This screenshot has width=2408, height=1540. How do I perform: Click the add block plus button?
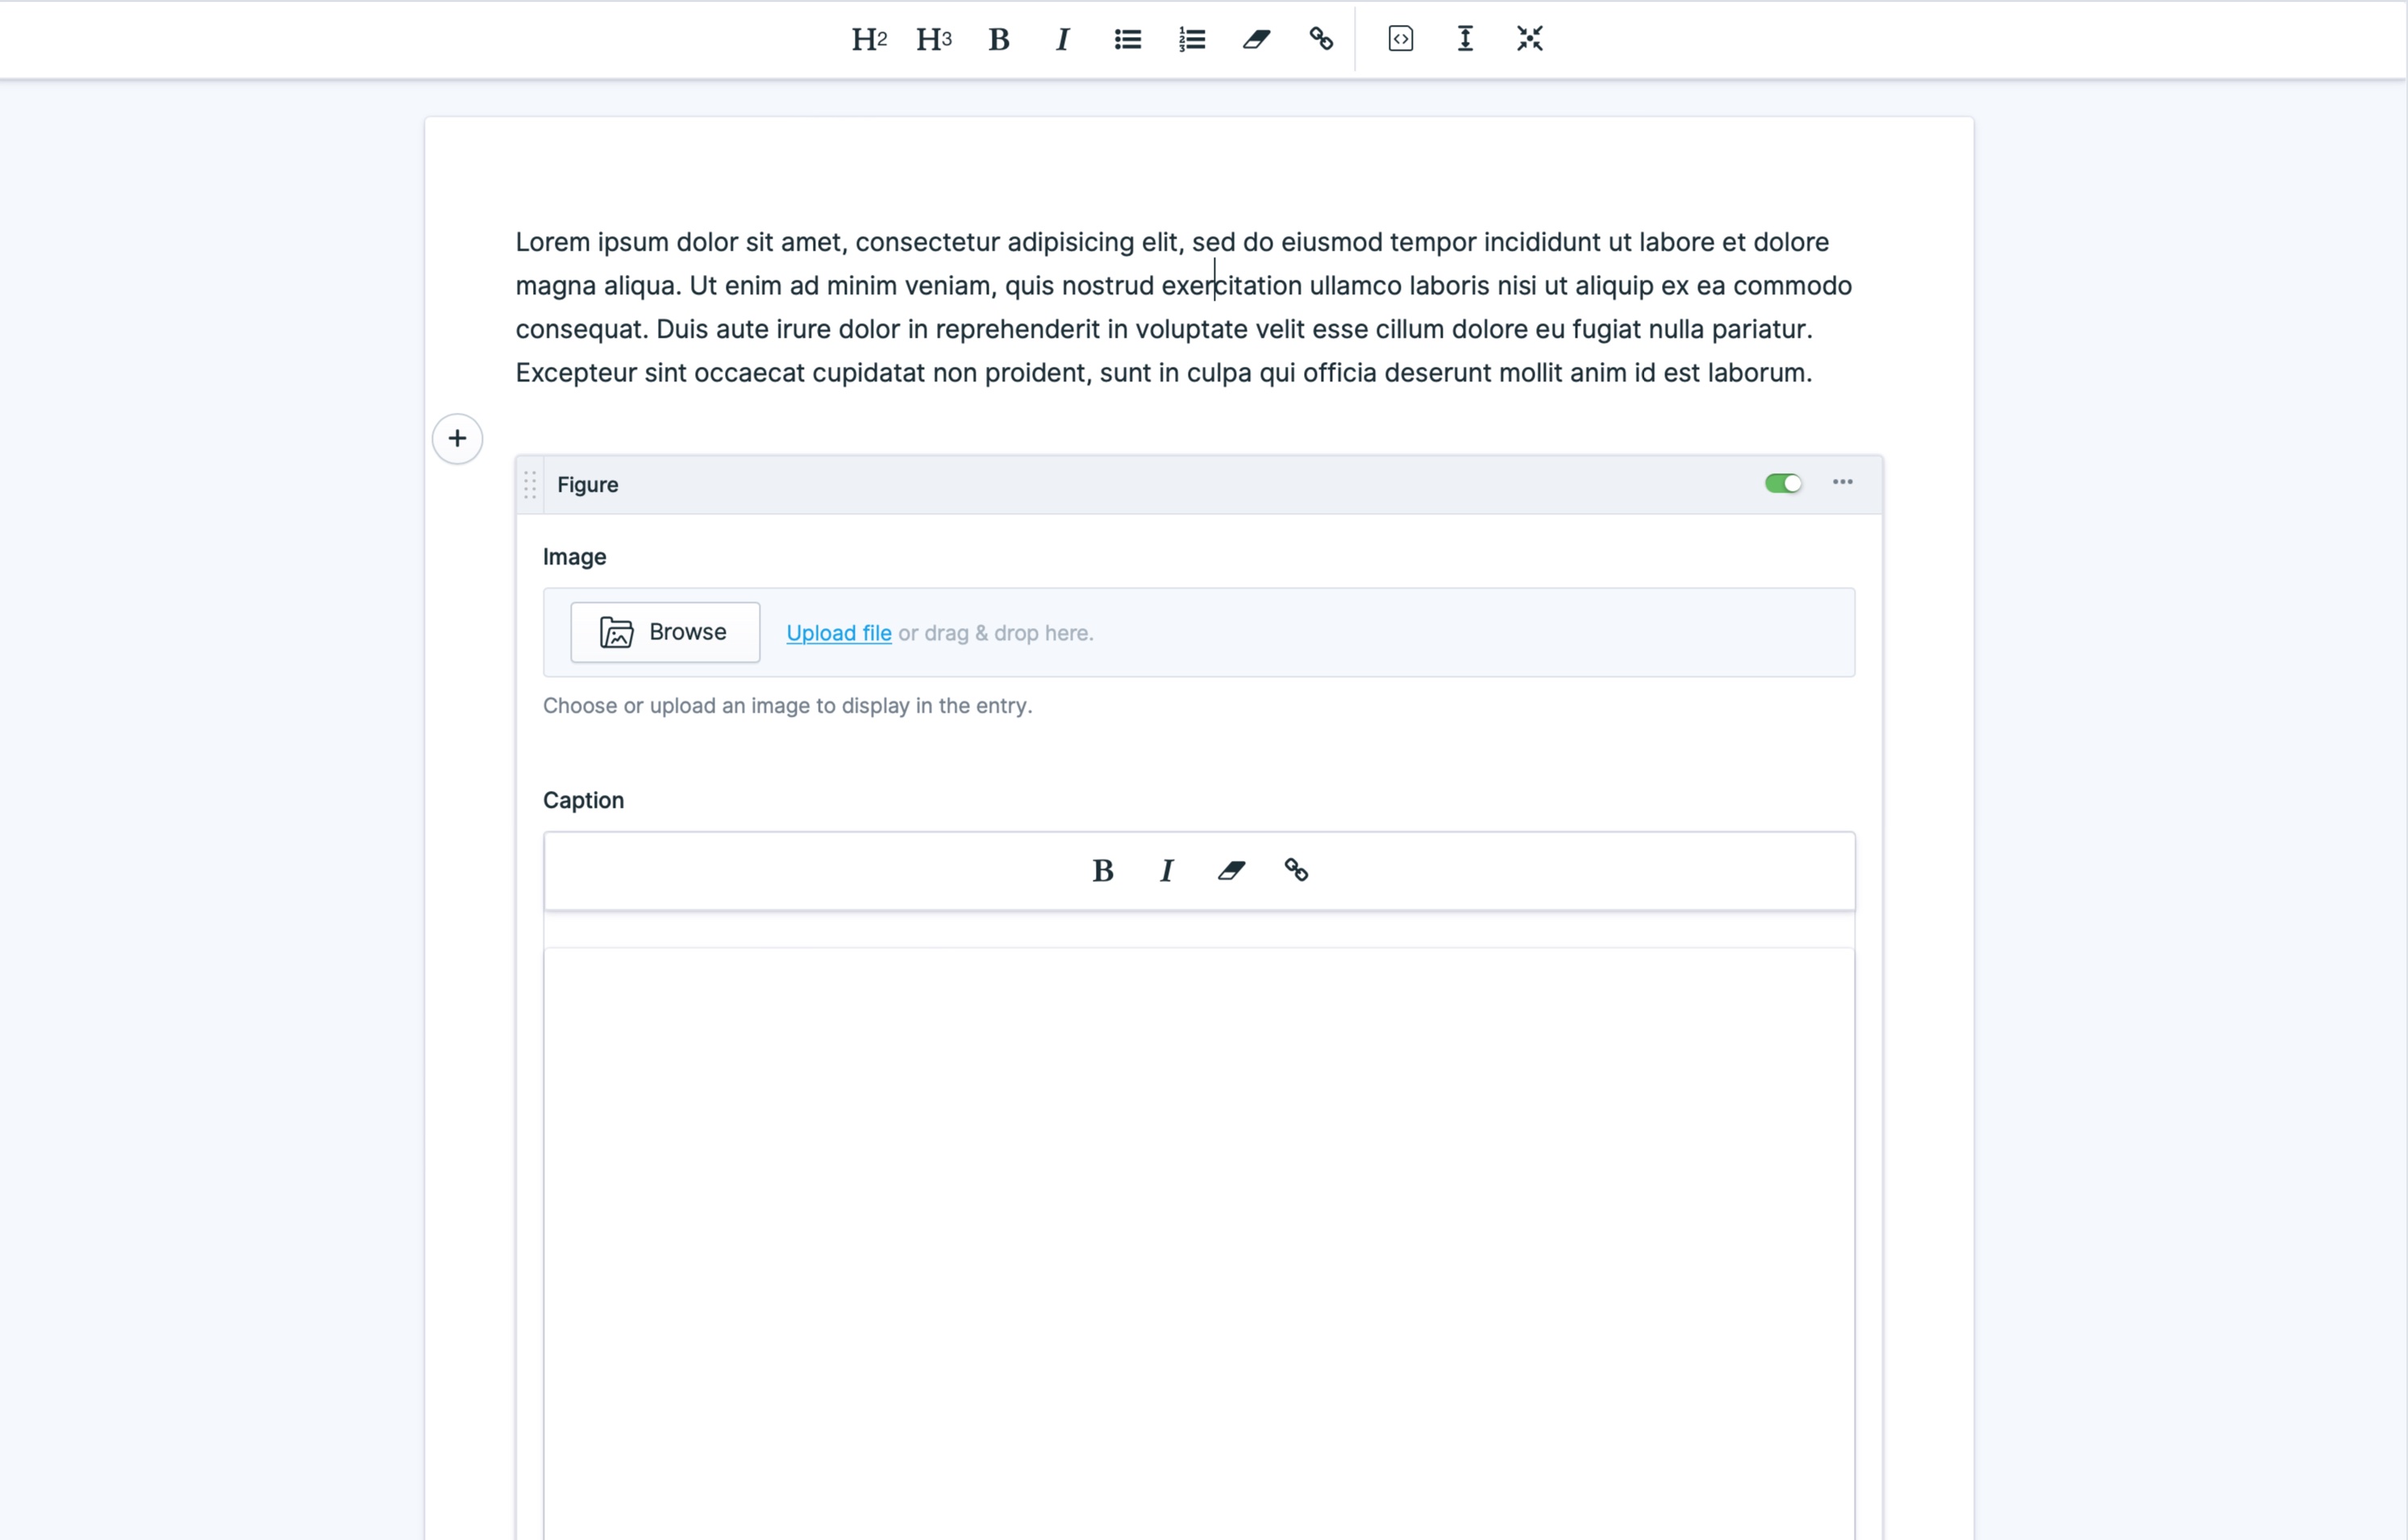[x=457, y=438]
